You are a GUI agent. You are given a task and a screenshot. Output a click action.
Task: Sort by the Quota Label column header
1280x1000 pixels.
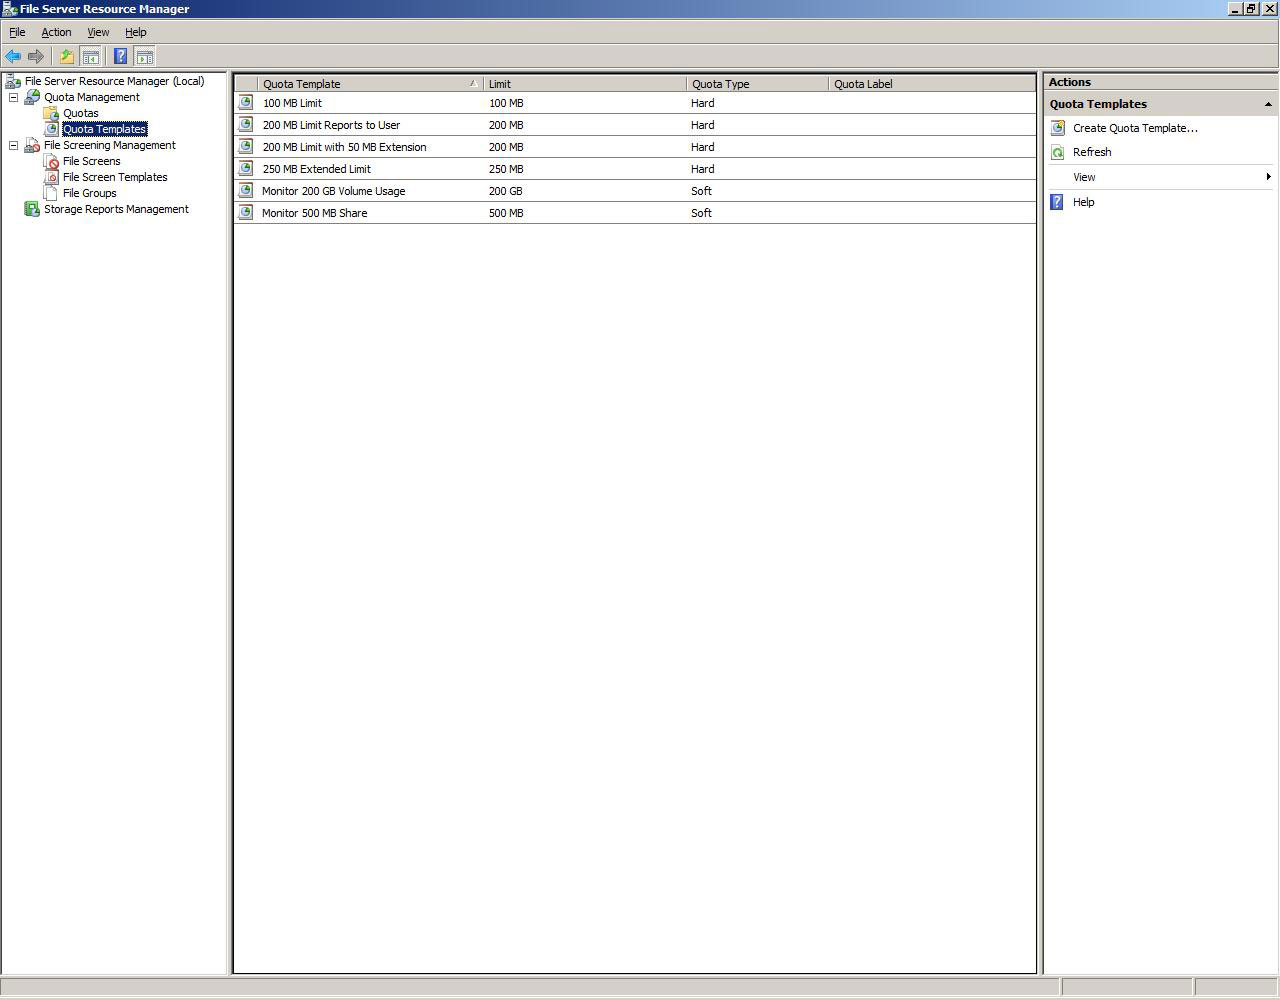tap(932, 84)
